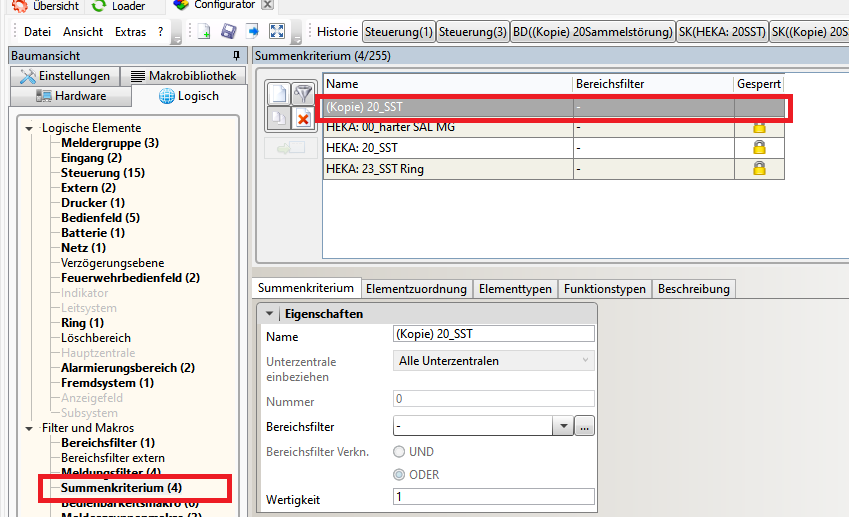Select Extern (2) in tree

(88, 188)
